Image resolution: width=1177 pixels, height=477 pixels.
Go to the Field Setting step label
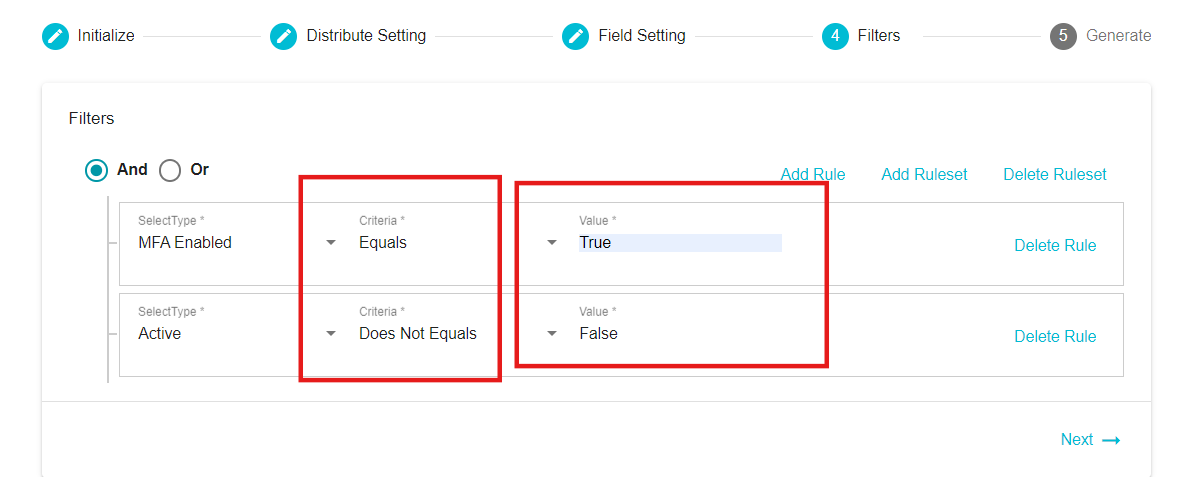pos(642,35)
